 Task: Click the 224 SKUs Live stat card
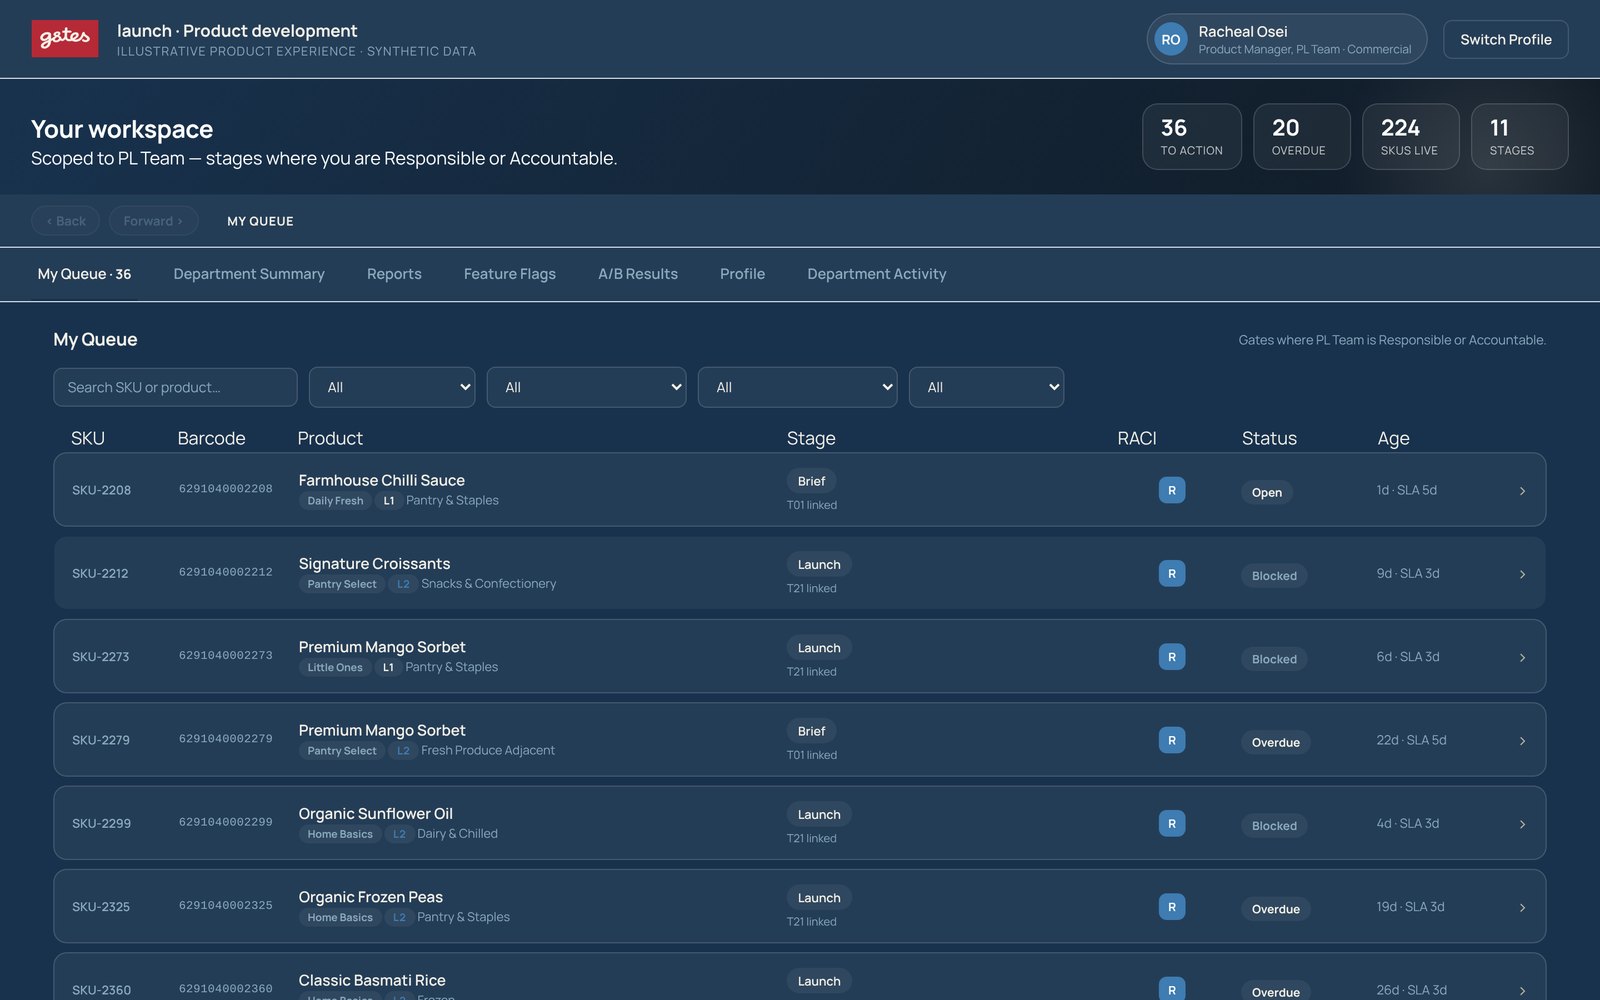tap(1410, 137)
